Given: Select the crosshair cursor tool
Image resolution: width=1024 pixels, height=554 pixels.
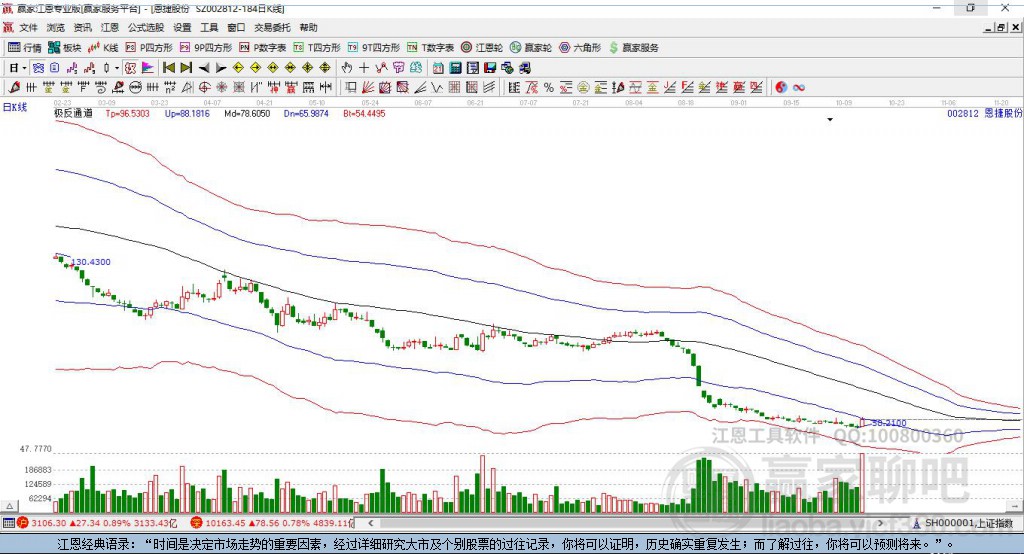Looking at the screenshot, I should click(x=364, y=68).
